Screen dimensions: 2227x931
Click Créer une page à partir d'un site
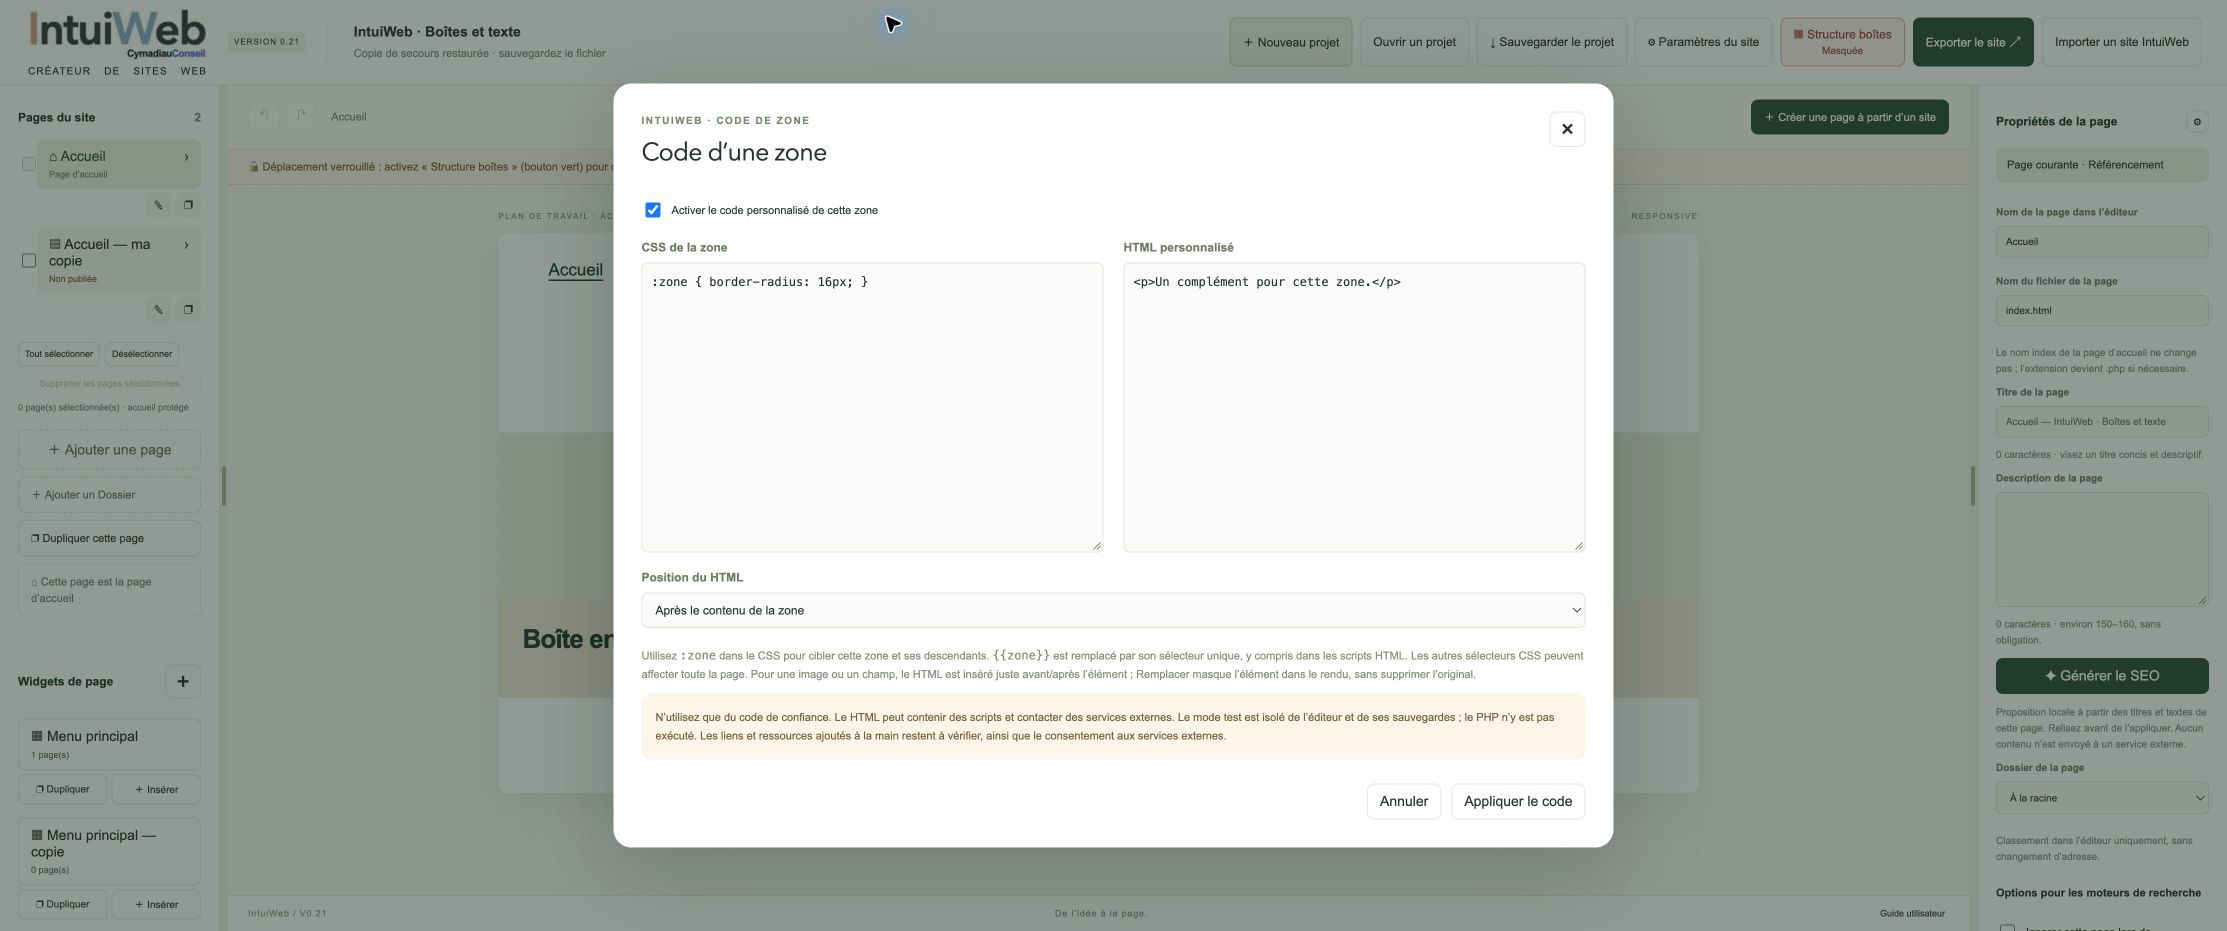click(x=1850, y=117)
